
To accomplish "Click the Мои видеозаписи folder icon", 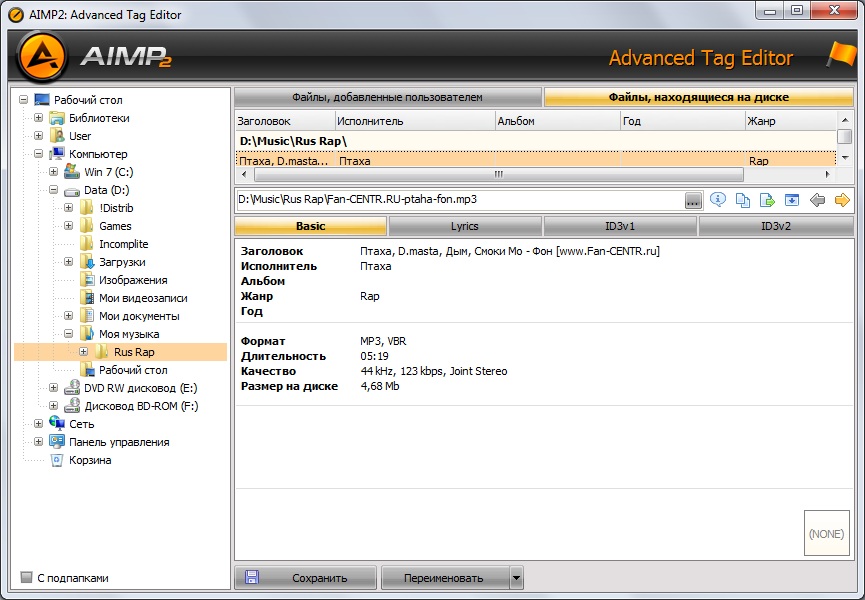I will pyautogui.click(x=87, y=298).
